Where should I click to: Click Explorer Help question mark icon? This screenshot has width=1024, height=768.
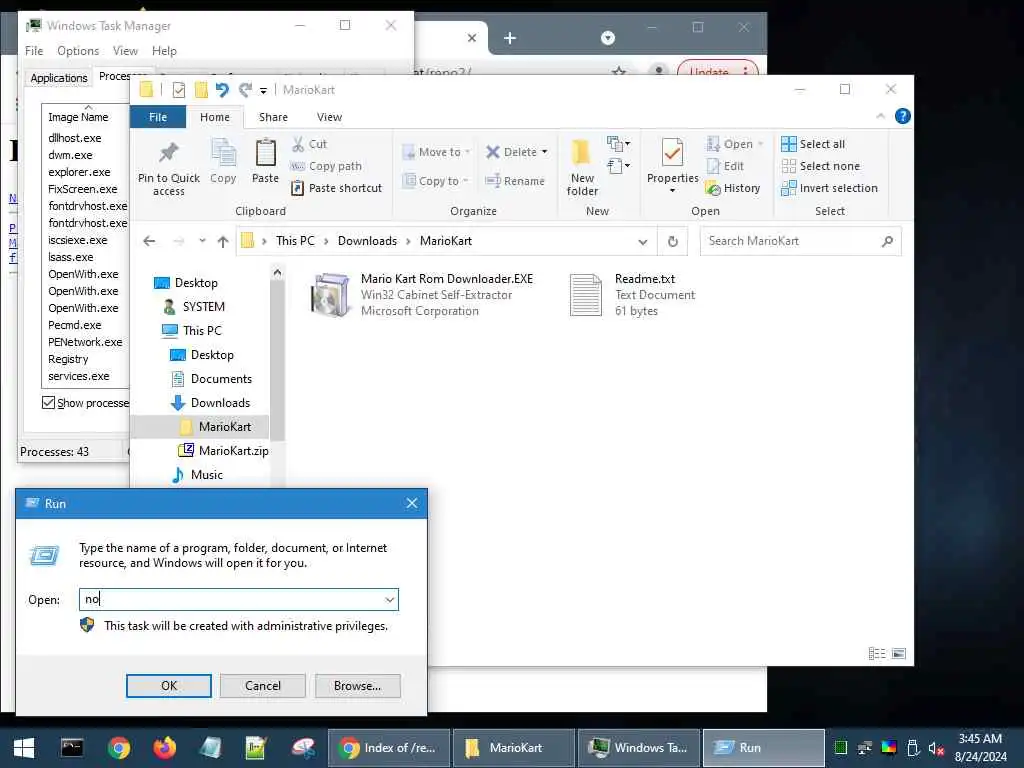pos(903,116)
